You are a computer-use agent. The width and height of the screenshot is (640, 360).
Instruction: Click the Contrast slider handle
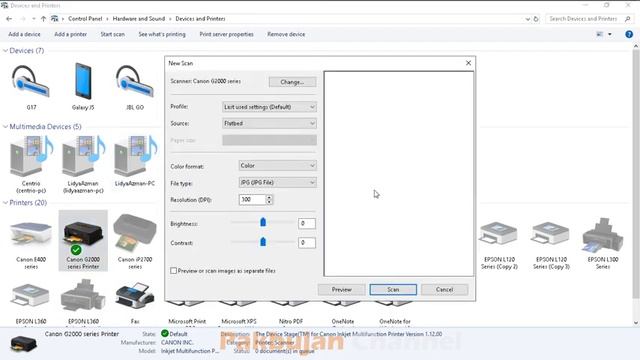pos(263,242)
